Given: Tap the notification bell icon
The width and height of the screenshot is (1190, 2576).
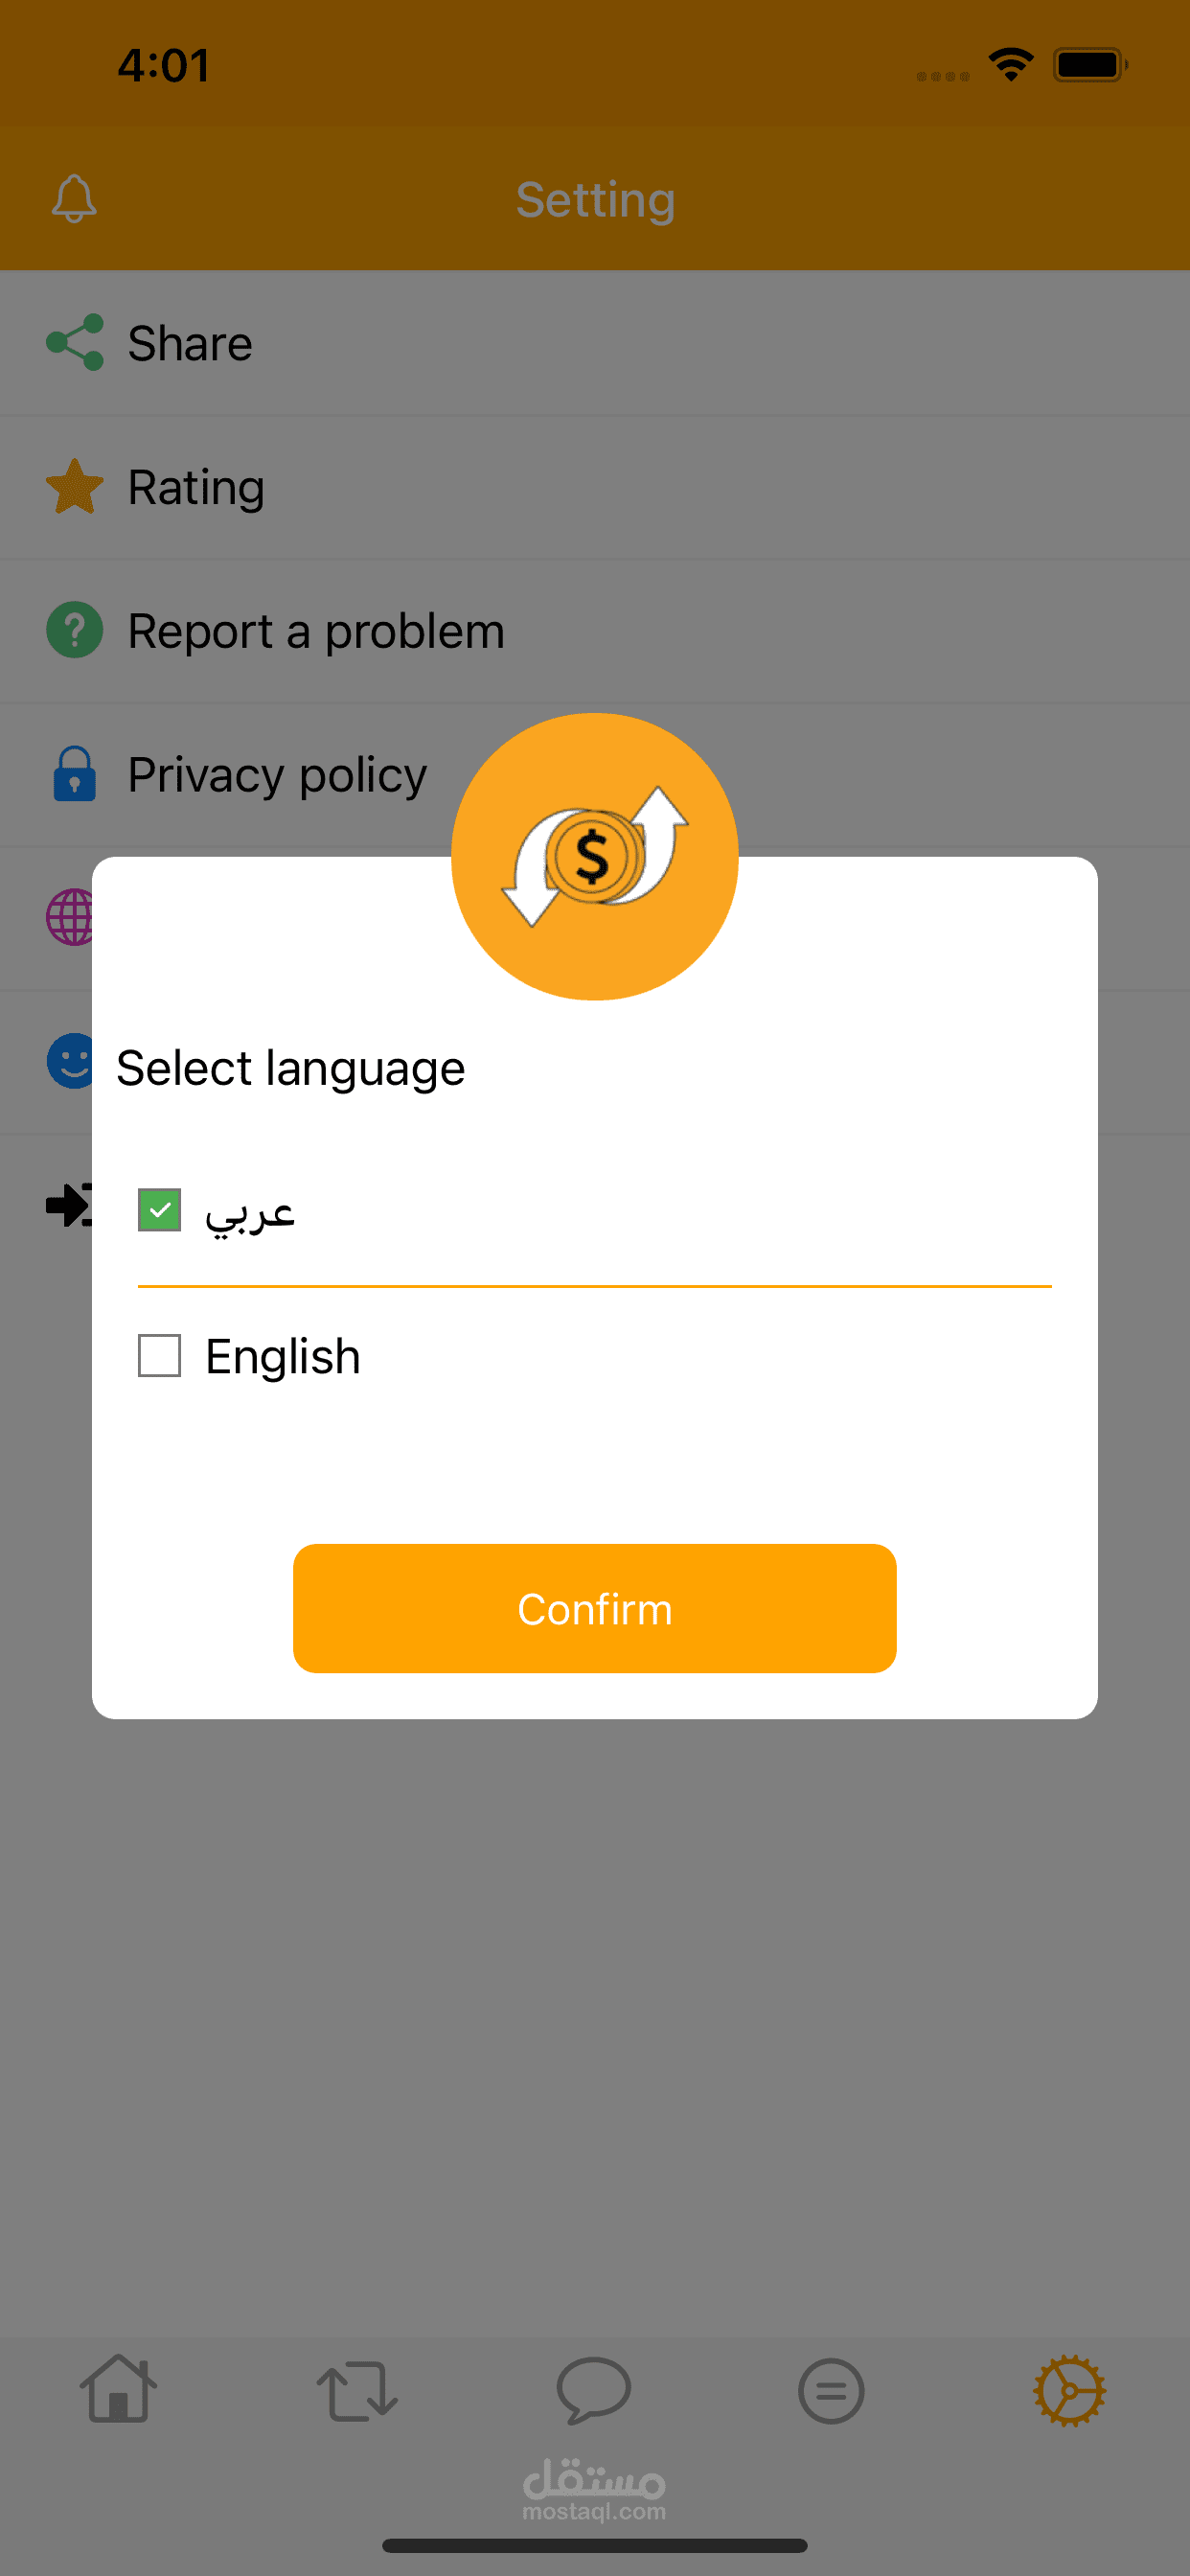Looking at the screenshot, I should [x=74, y=198].
